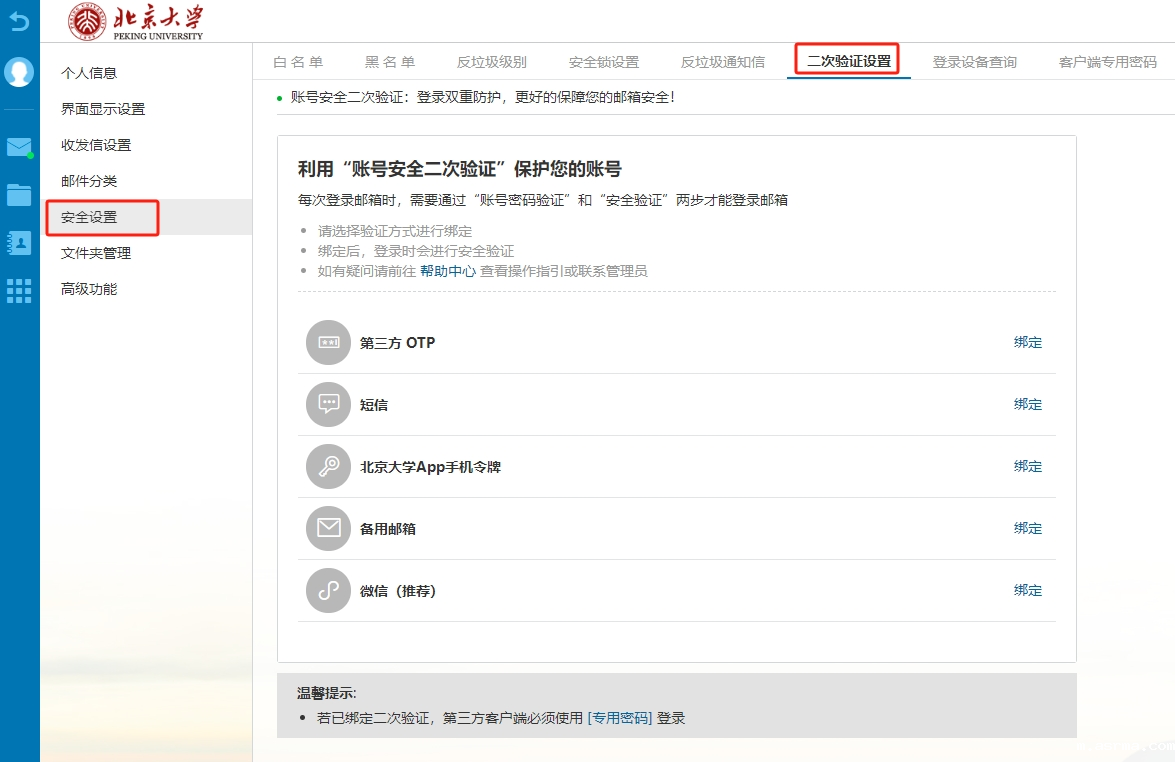Click the WeChat 微信 verification icon
Screen dimensions: 1175x762
328,591
